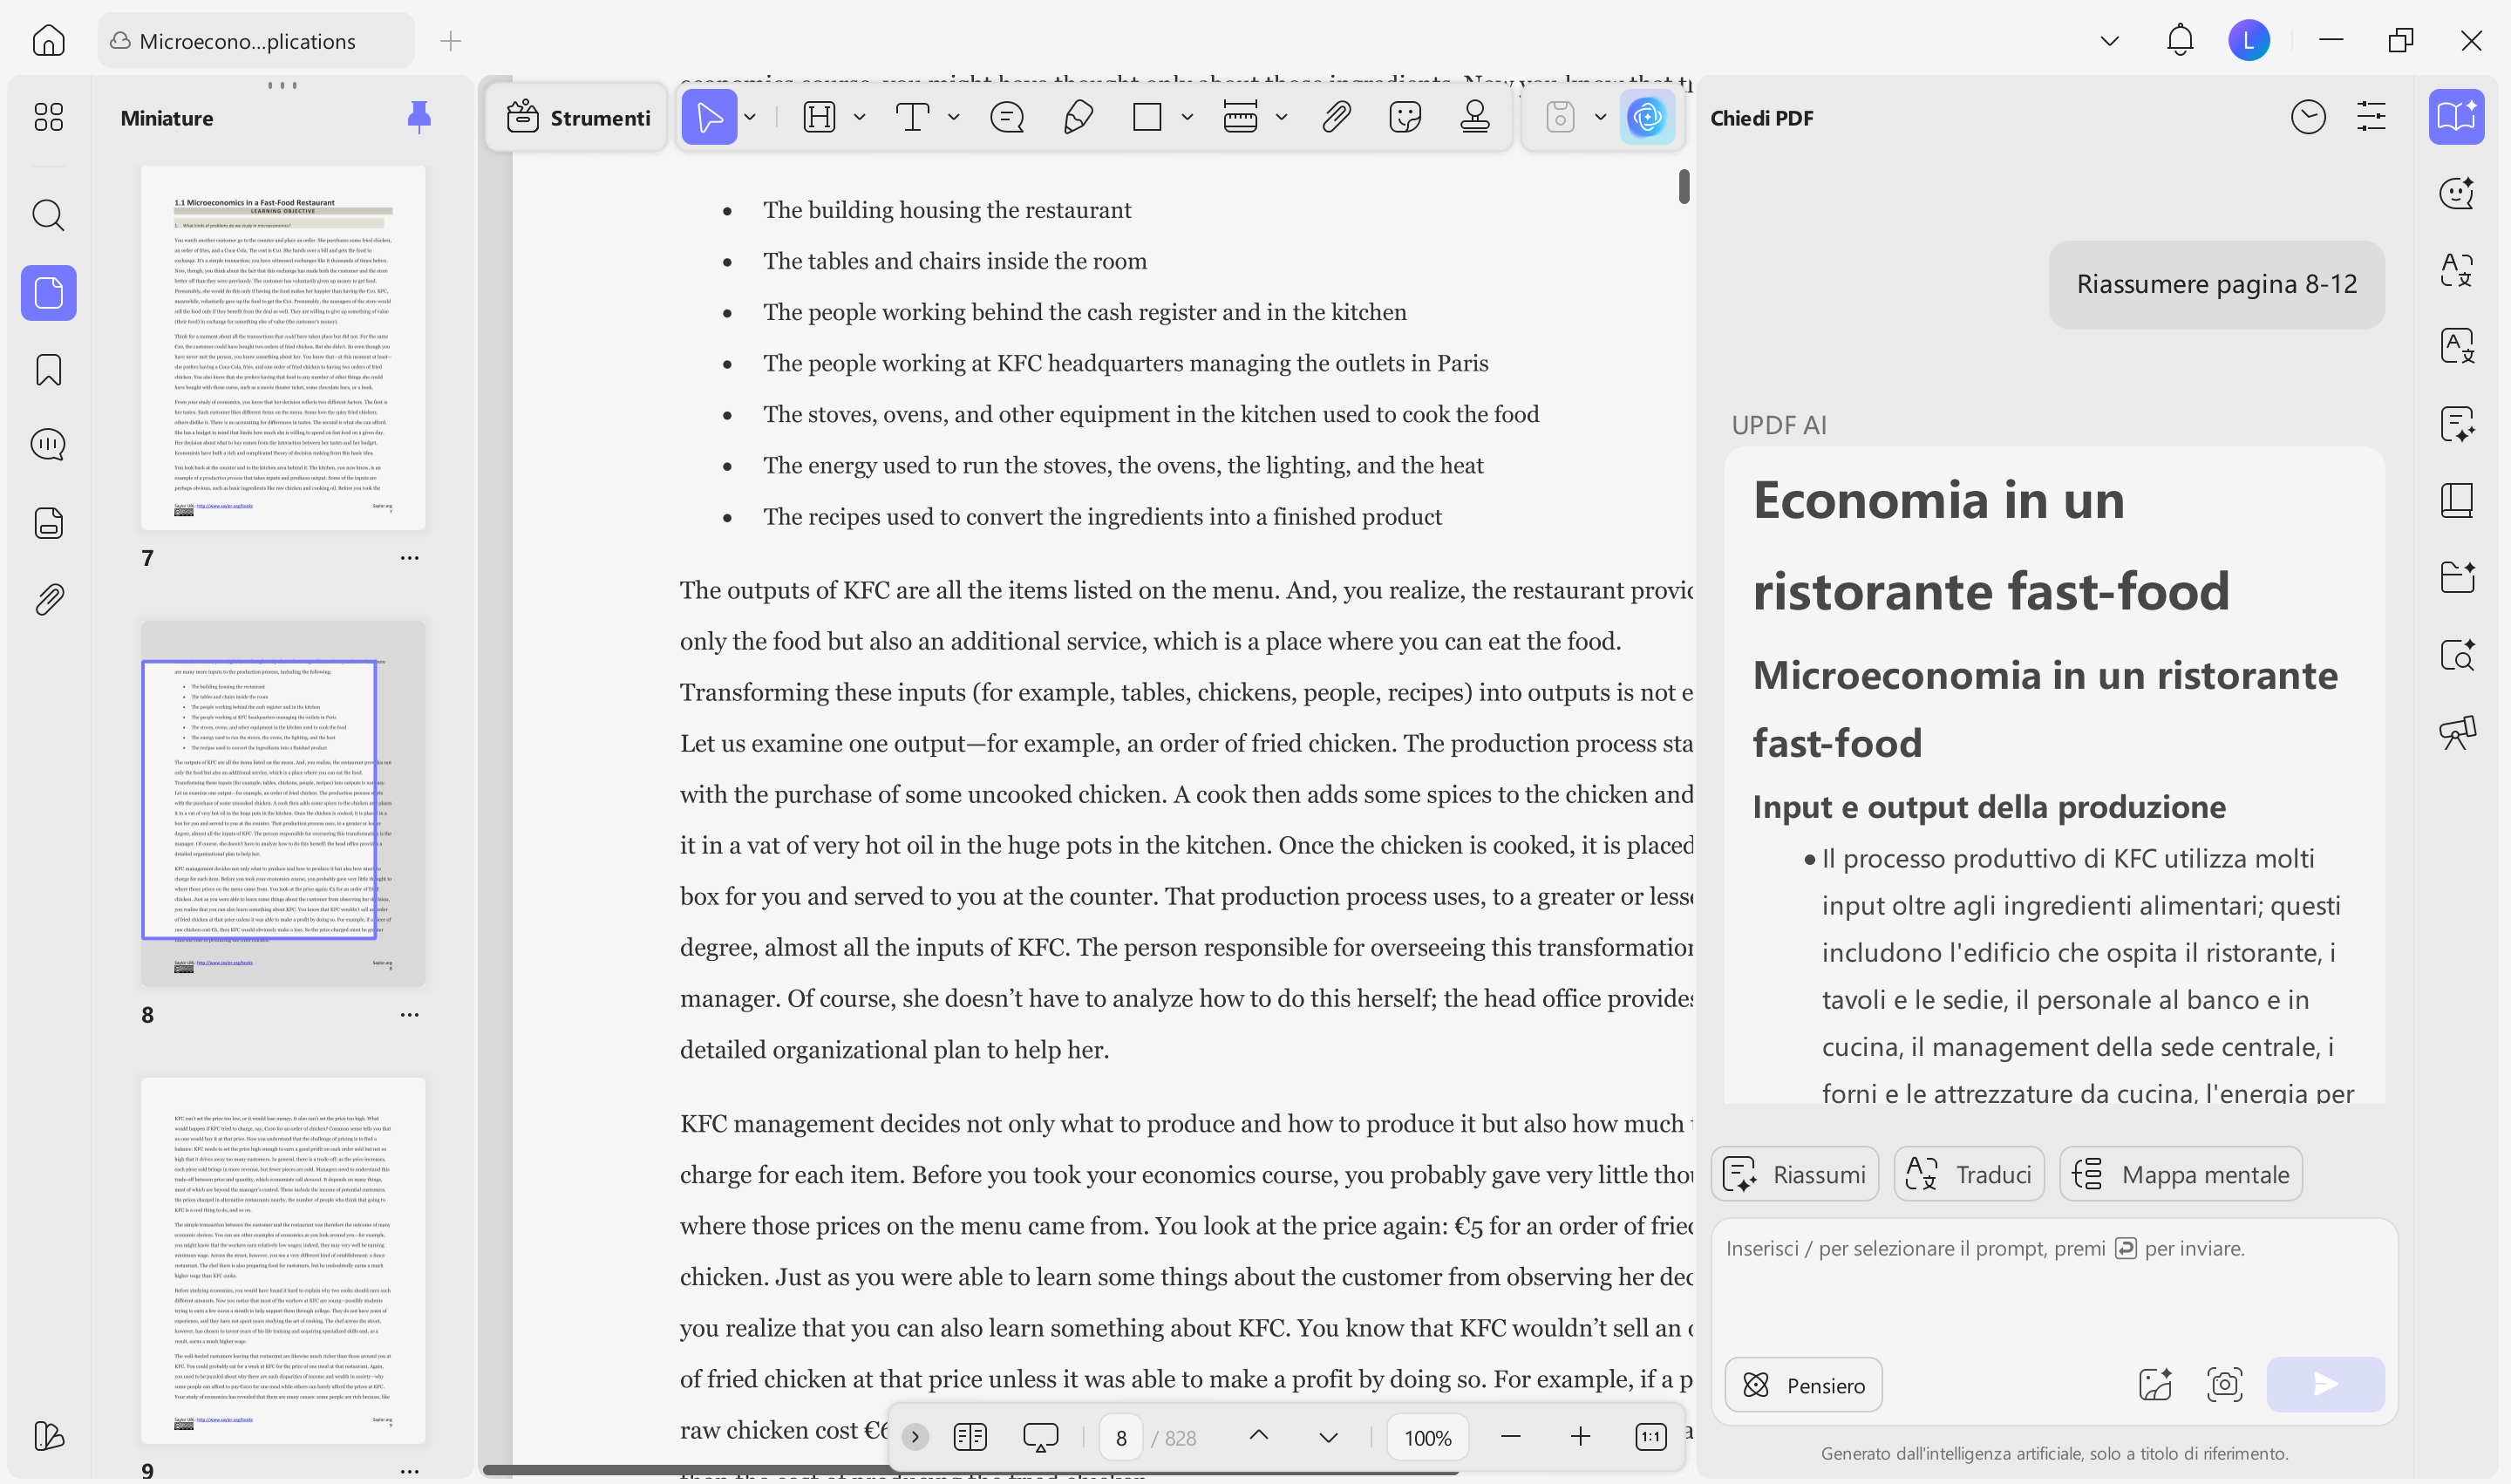Expand the save options dropdown arrow

click(1601, 117)
